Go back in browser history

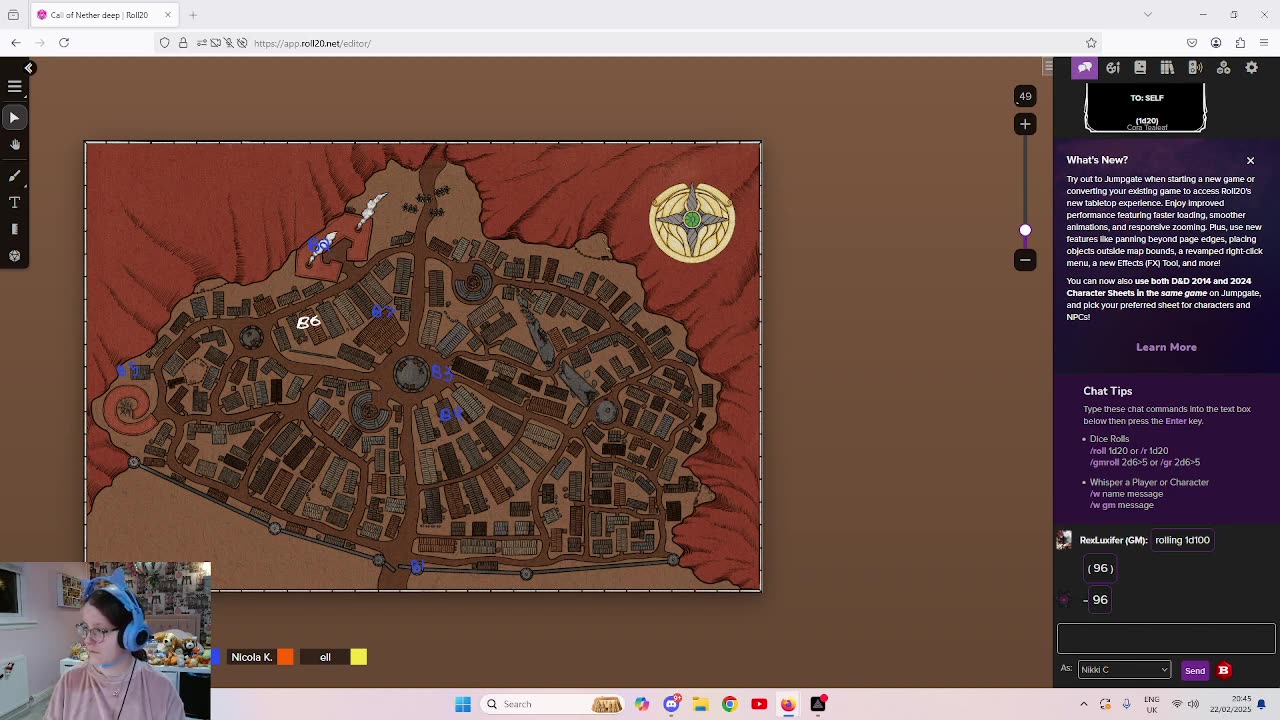(16, 43)
